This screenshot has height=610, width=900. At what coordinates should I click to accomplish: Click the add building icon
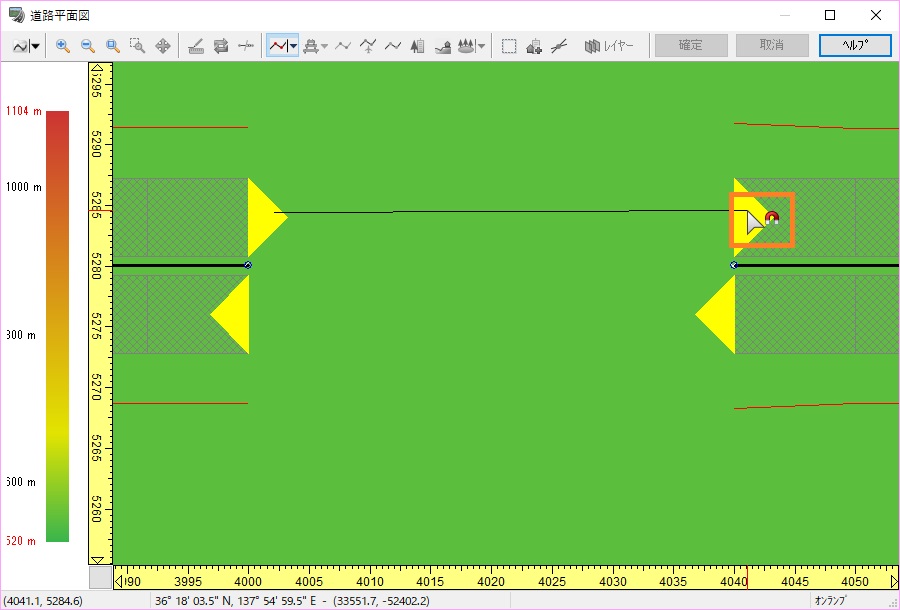pyautogui.click(x=534, y=46)
